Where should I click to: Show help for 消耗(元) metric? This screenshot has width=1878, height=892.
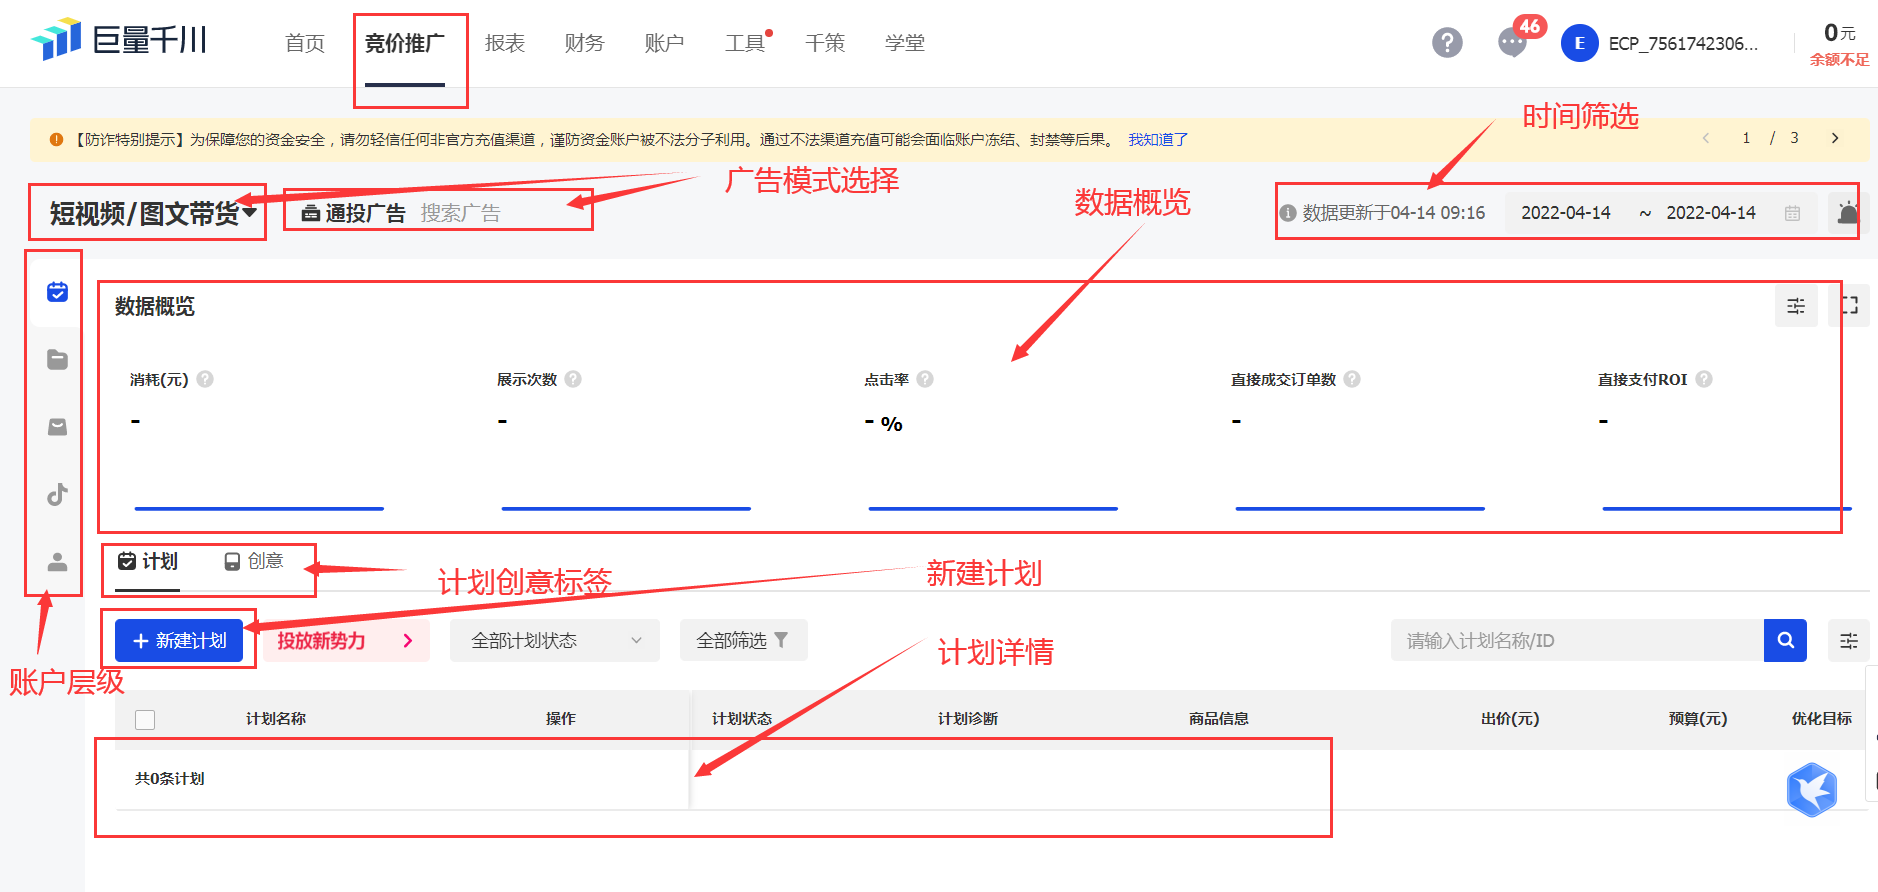205,379
